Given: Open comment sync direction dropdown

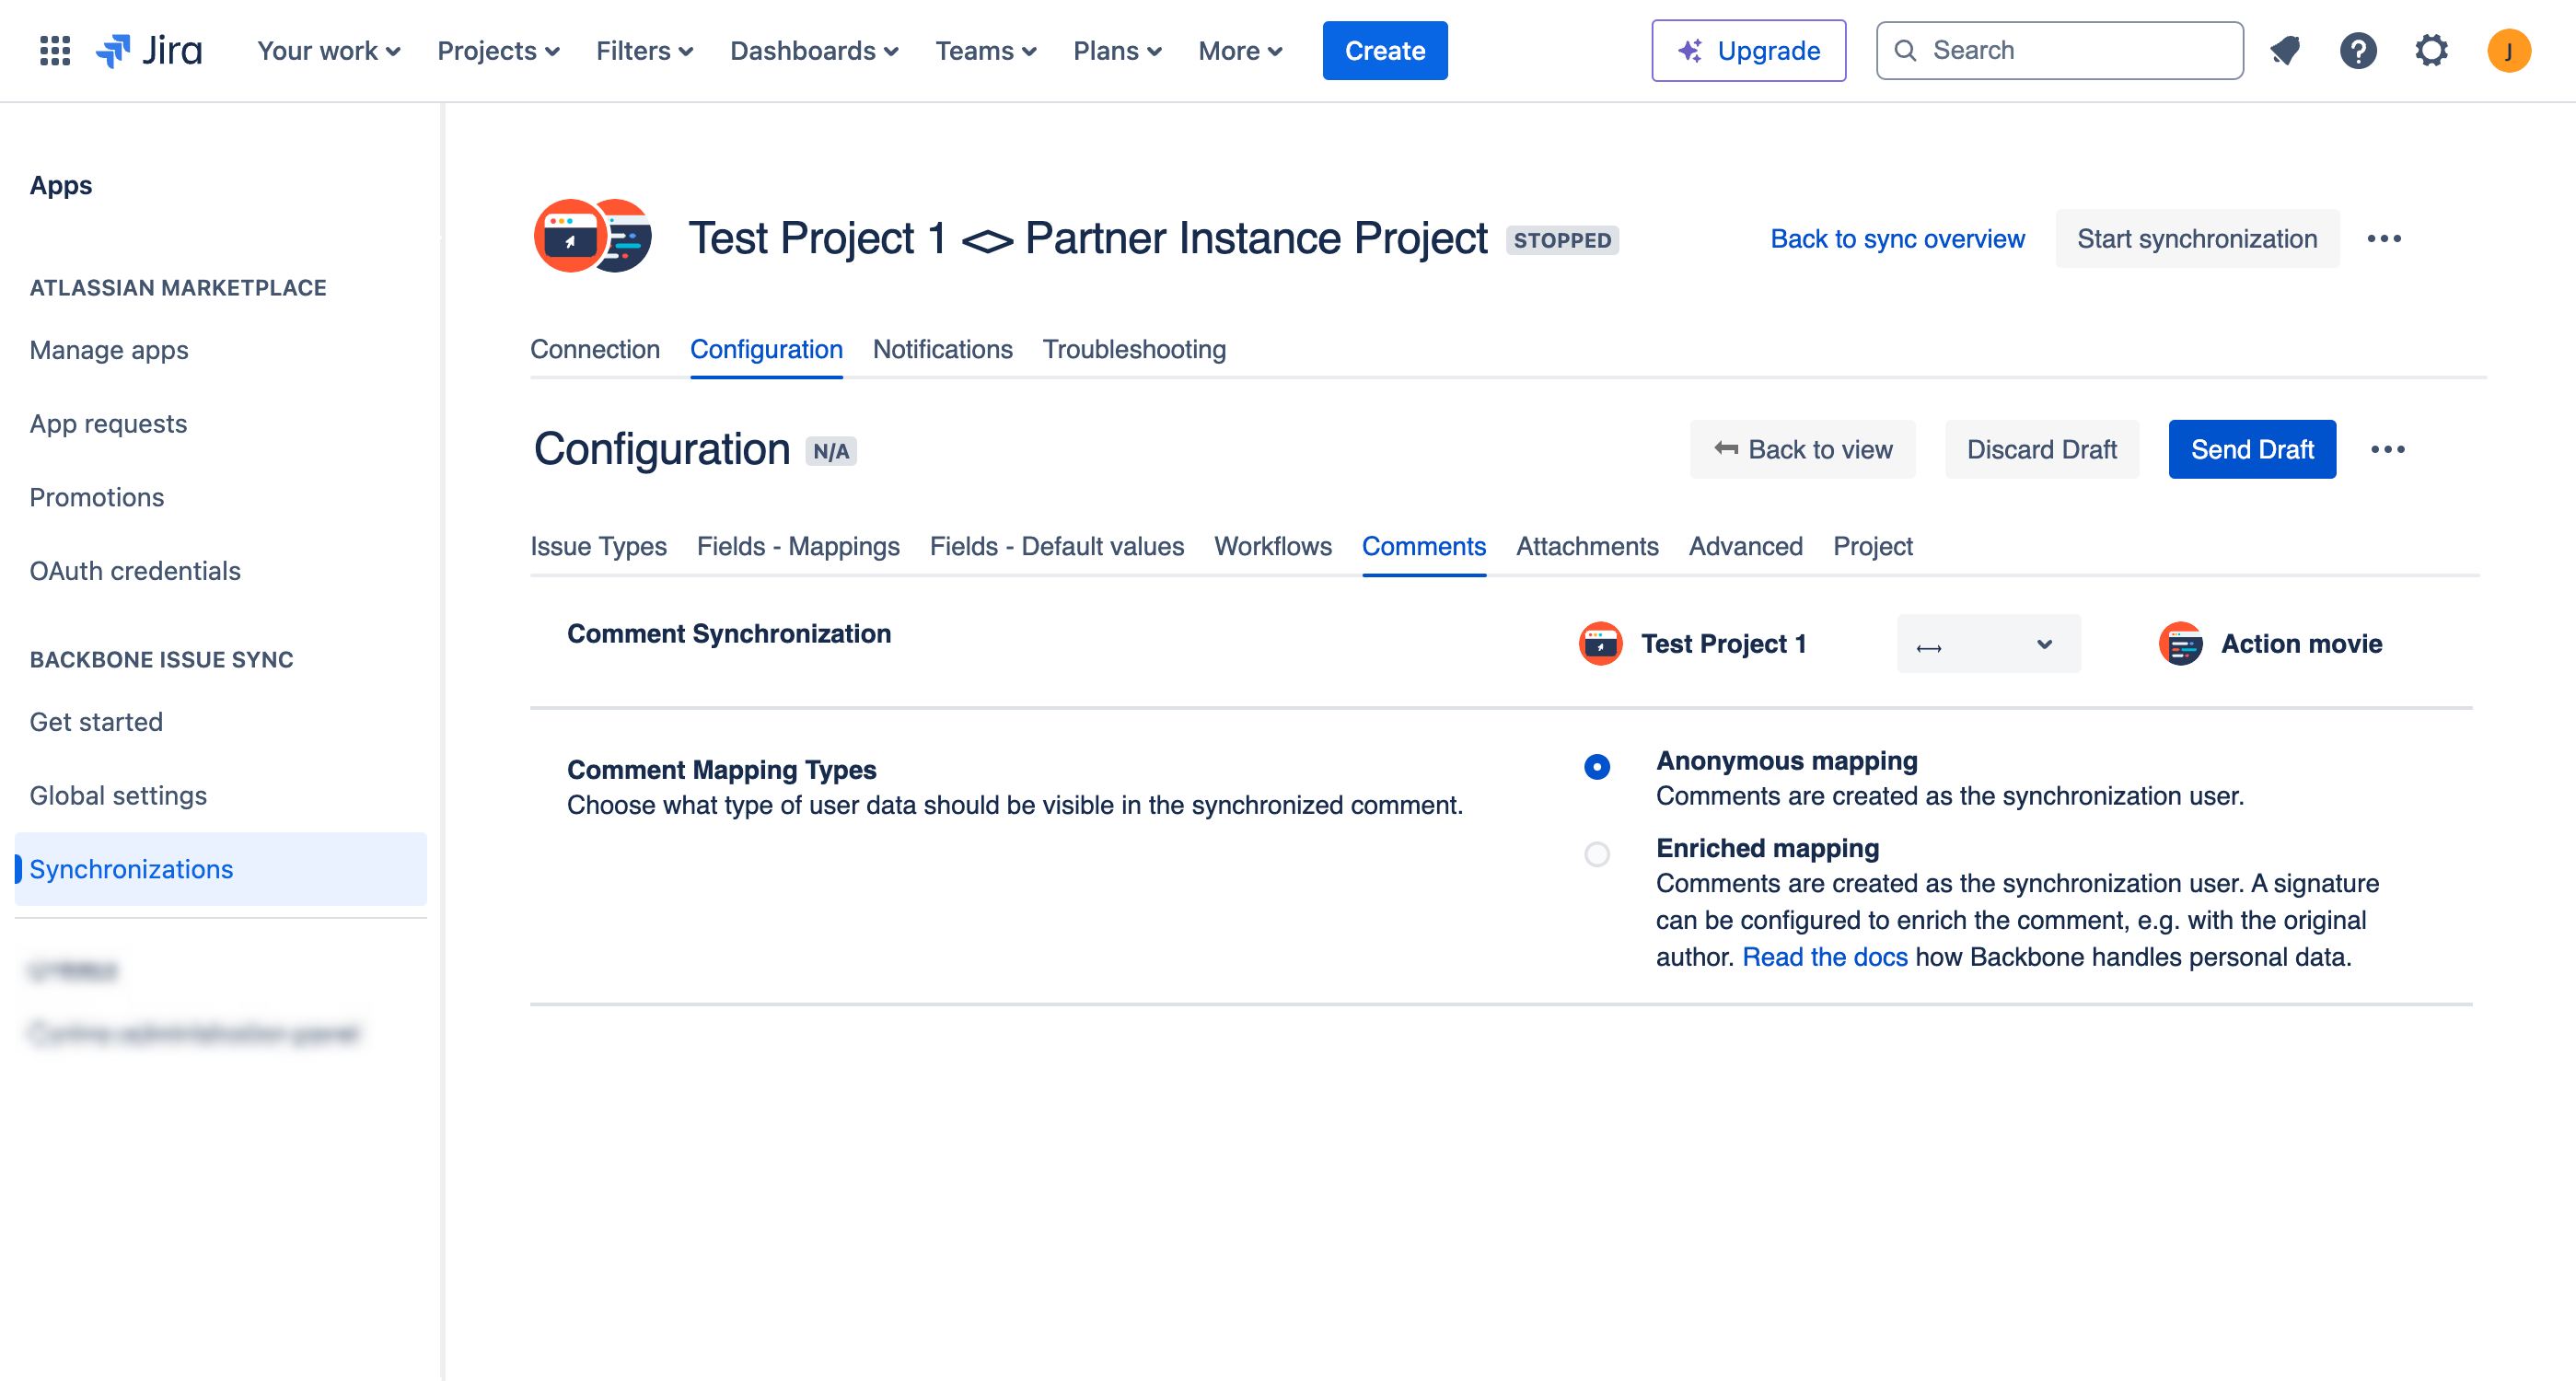Looking at the screenshot, I should pos(1988,643).
